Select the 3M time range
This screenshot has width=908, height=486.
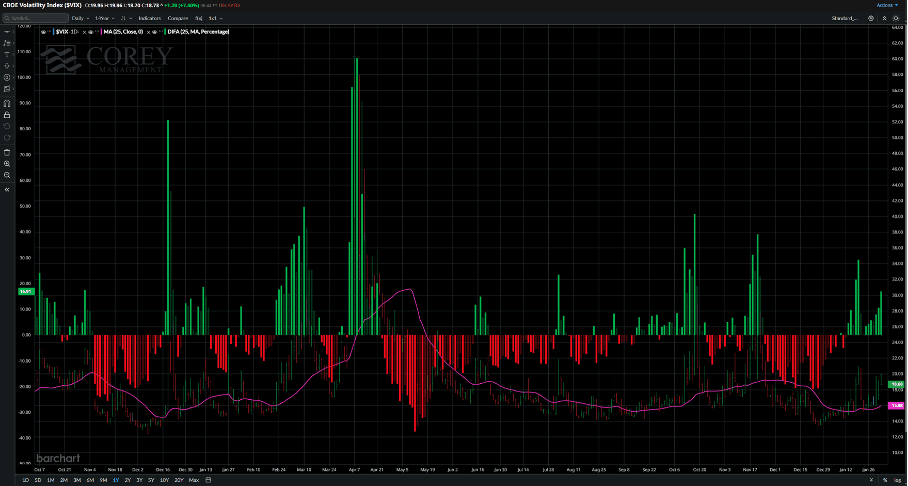[77, 480]
